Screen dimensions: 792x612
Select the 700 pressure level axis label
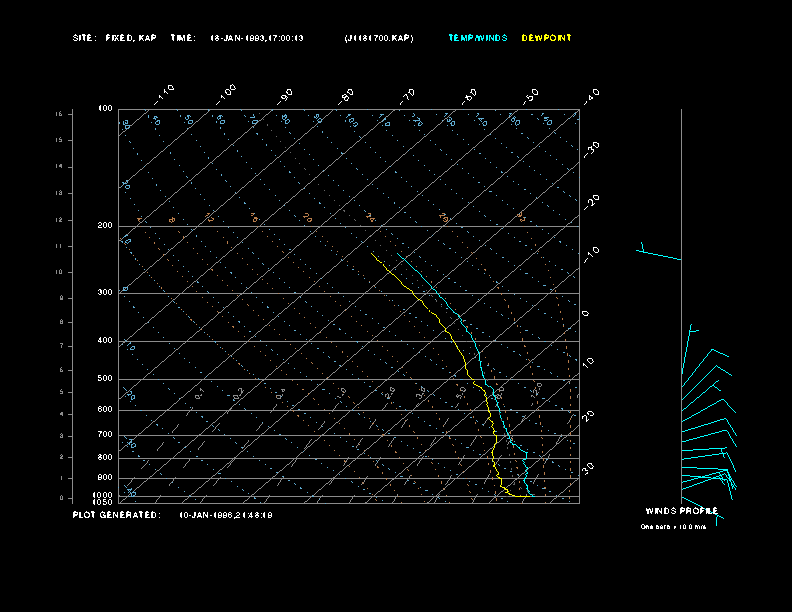coord(105,435)
